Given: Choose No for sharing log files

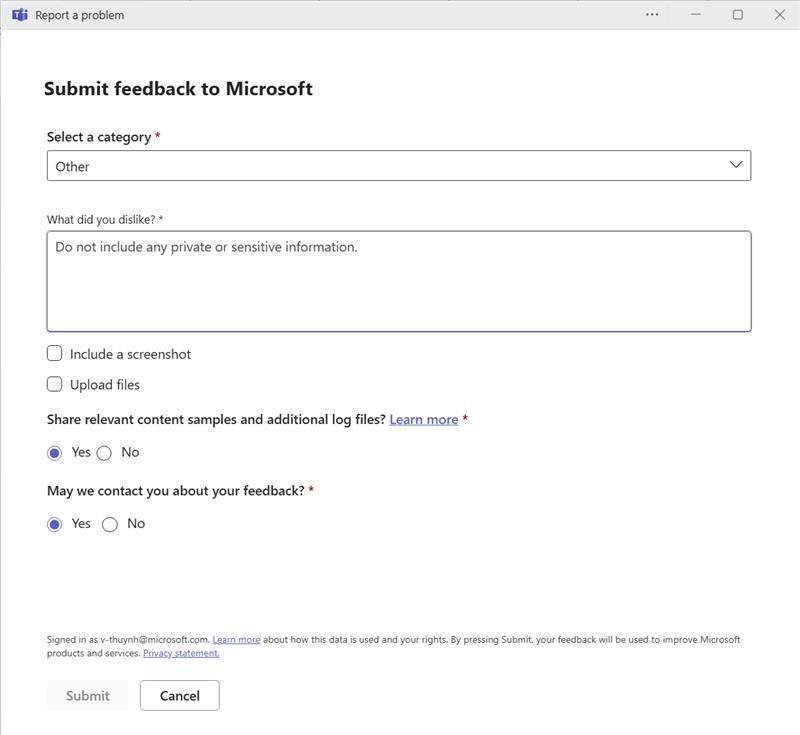Looking at the screenshot, I should click(x=104, y=453).
